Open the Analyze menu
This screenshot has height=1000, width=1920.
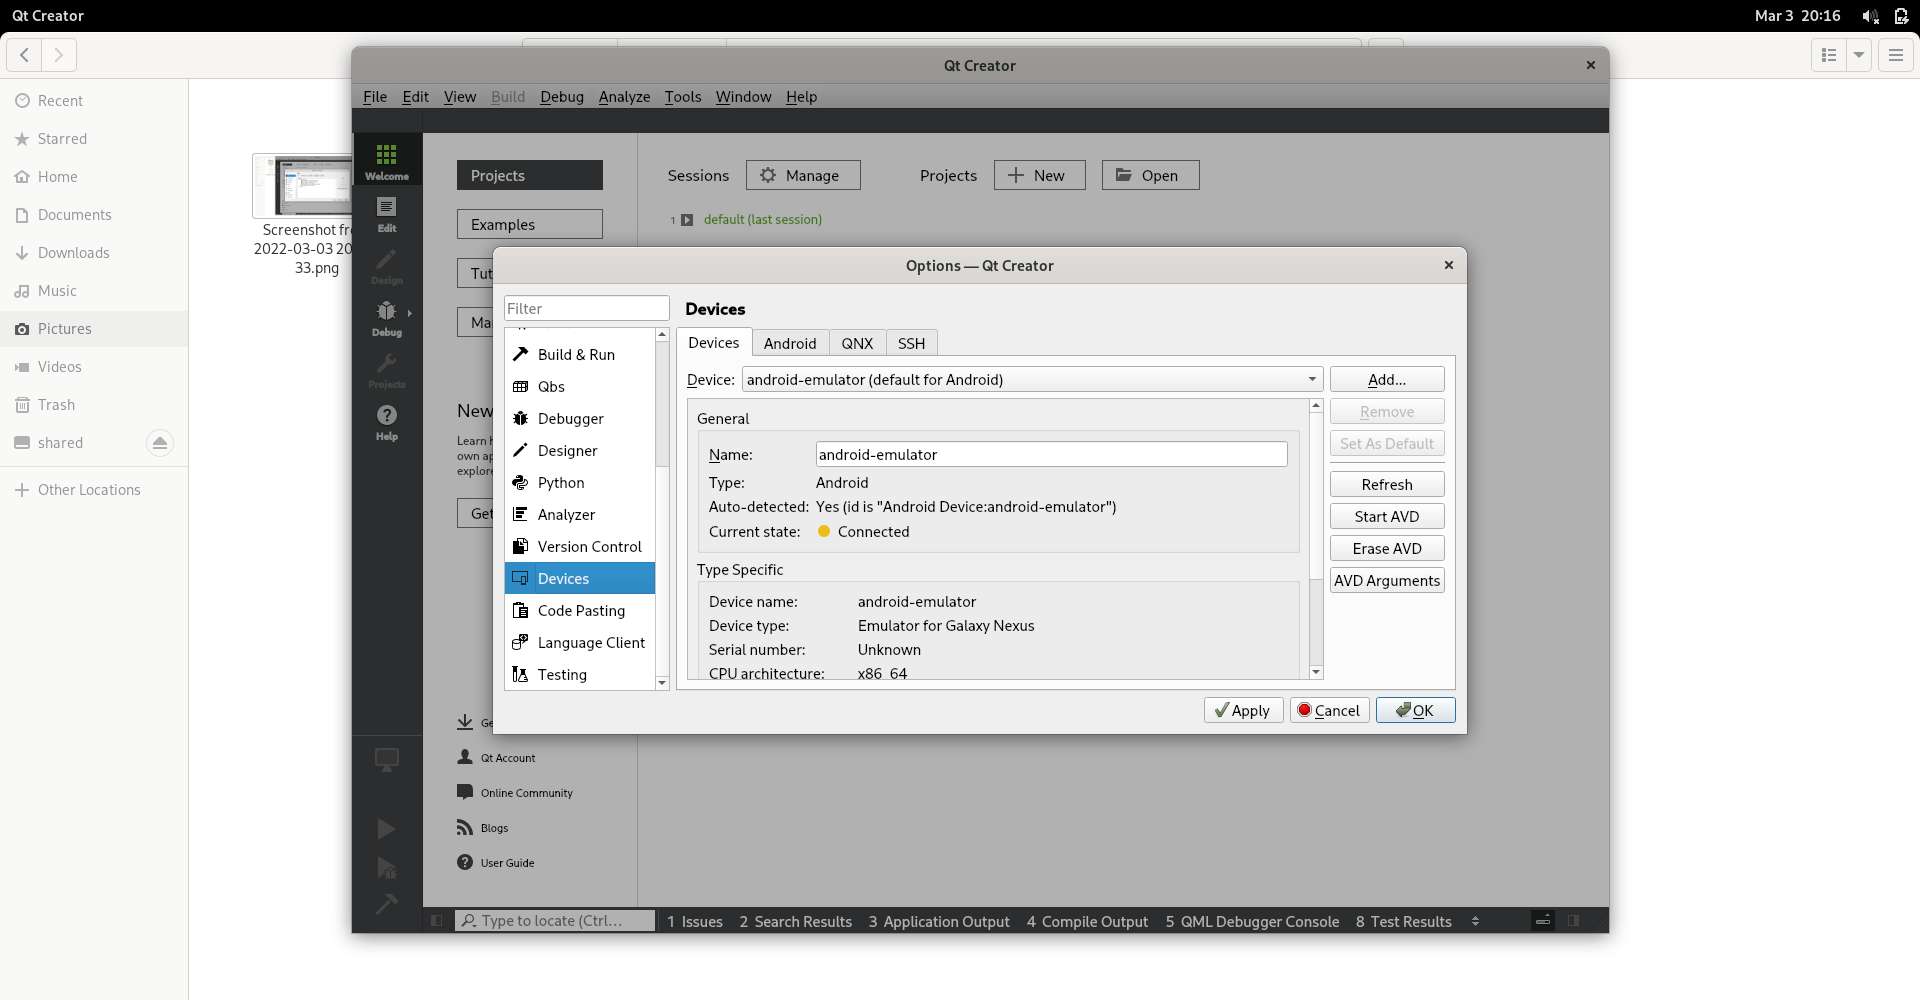coord(624,96)
